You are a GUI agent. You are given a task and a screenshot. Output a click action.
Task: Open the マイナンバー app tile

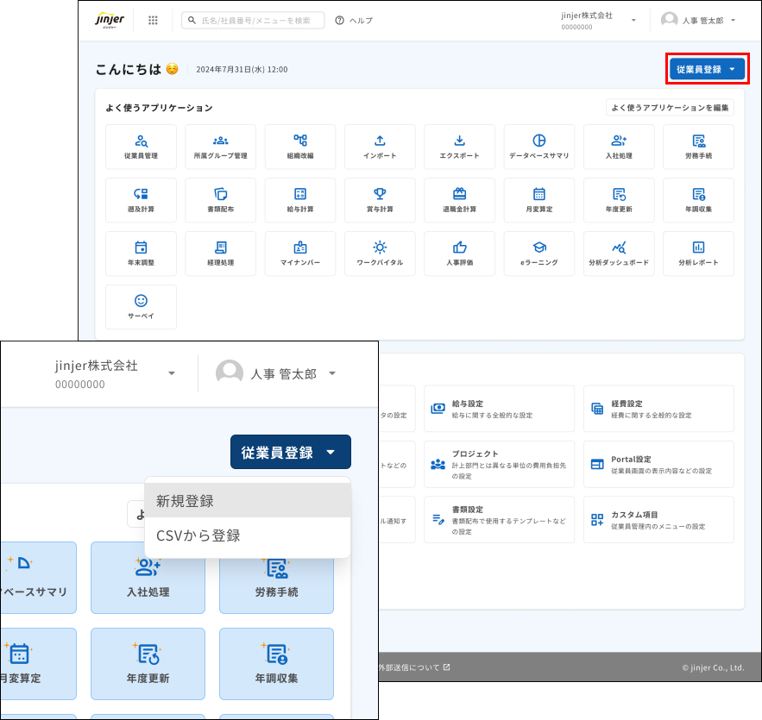(300, 254)
